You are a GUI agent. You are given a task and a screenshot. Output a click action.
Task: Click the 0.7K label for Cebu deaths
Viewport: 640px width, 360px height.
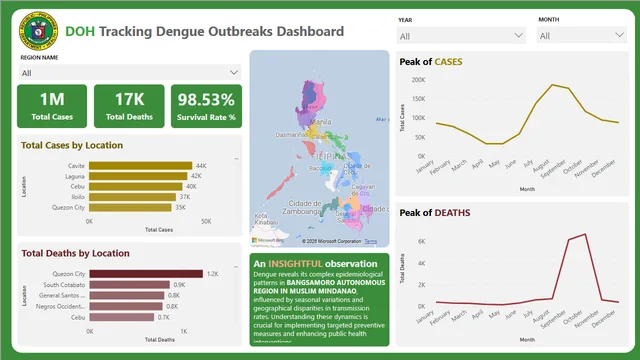coord(164,317)
